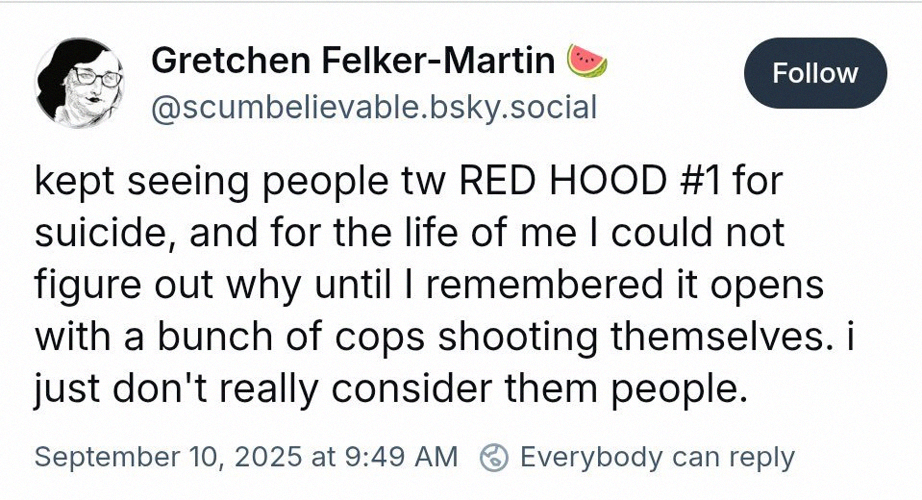
Task: Click the globe reply-settings icon
Action: pyautogui.click(x=494, y=458)
